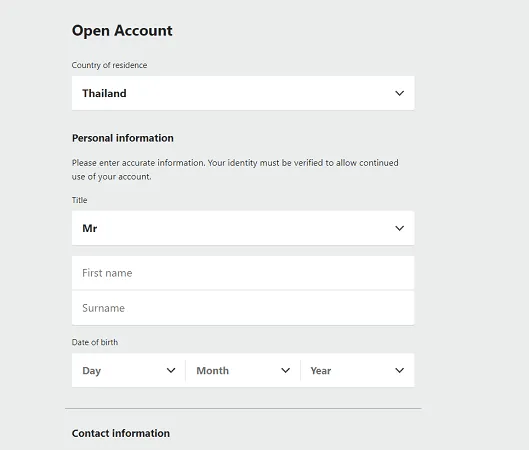Click the chevron beside Thailand
The height and width of the screenshot is (450, 529).
(x=399, y=93)
